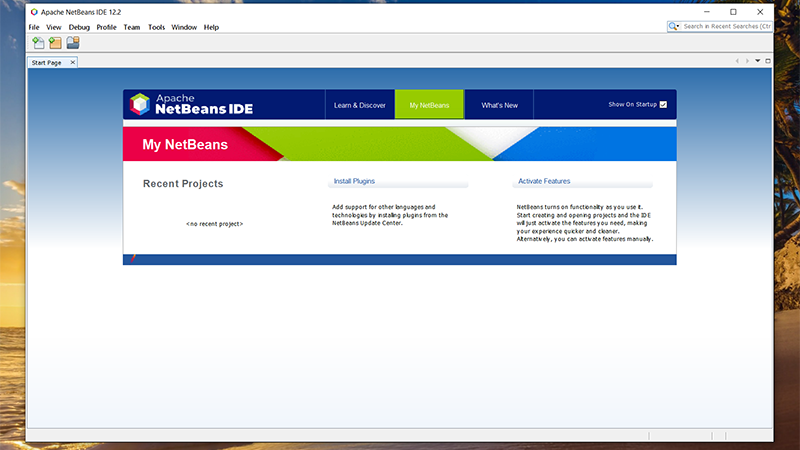Switch to the My NetBeans tab

pyautogui.click(x=429, y=105)
